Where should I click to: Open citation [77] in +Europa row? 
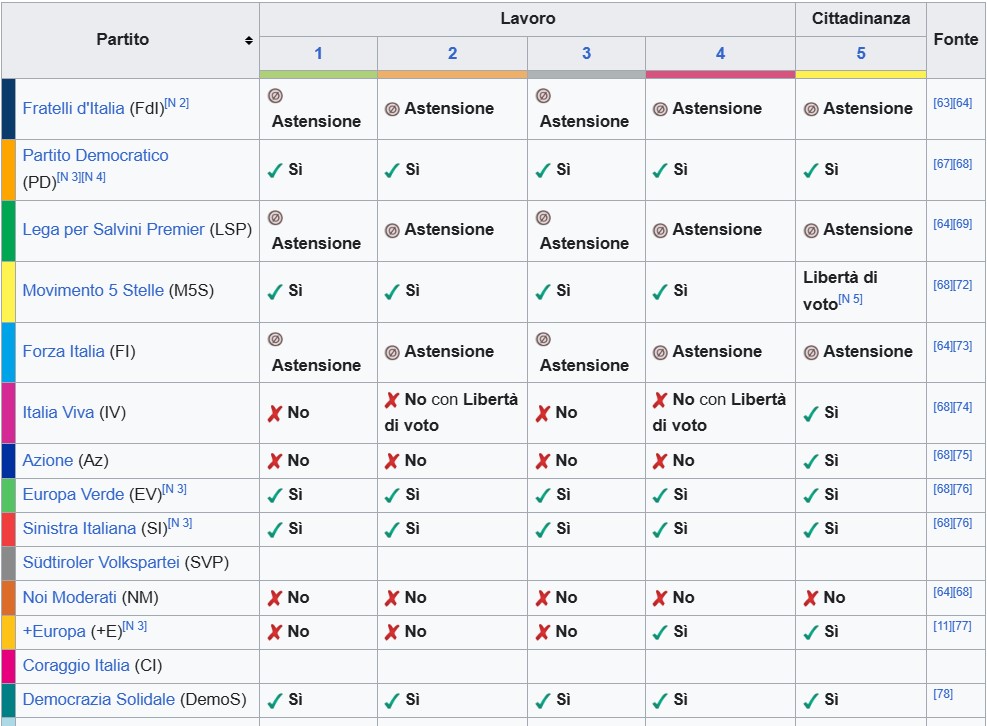(962, 625)
